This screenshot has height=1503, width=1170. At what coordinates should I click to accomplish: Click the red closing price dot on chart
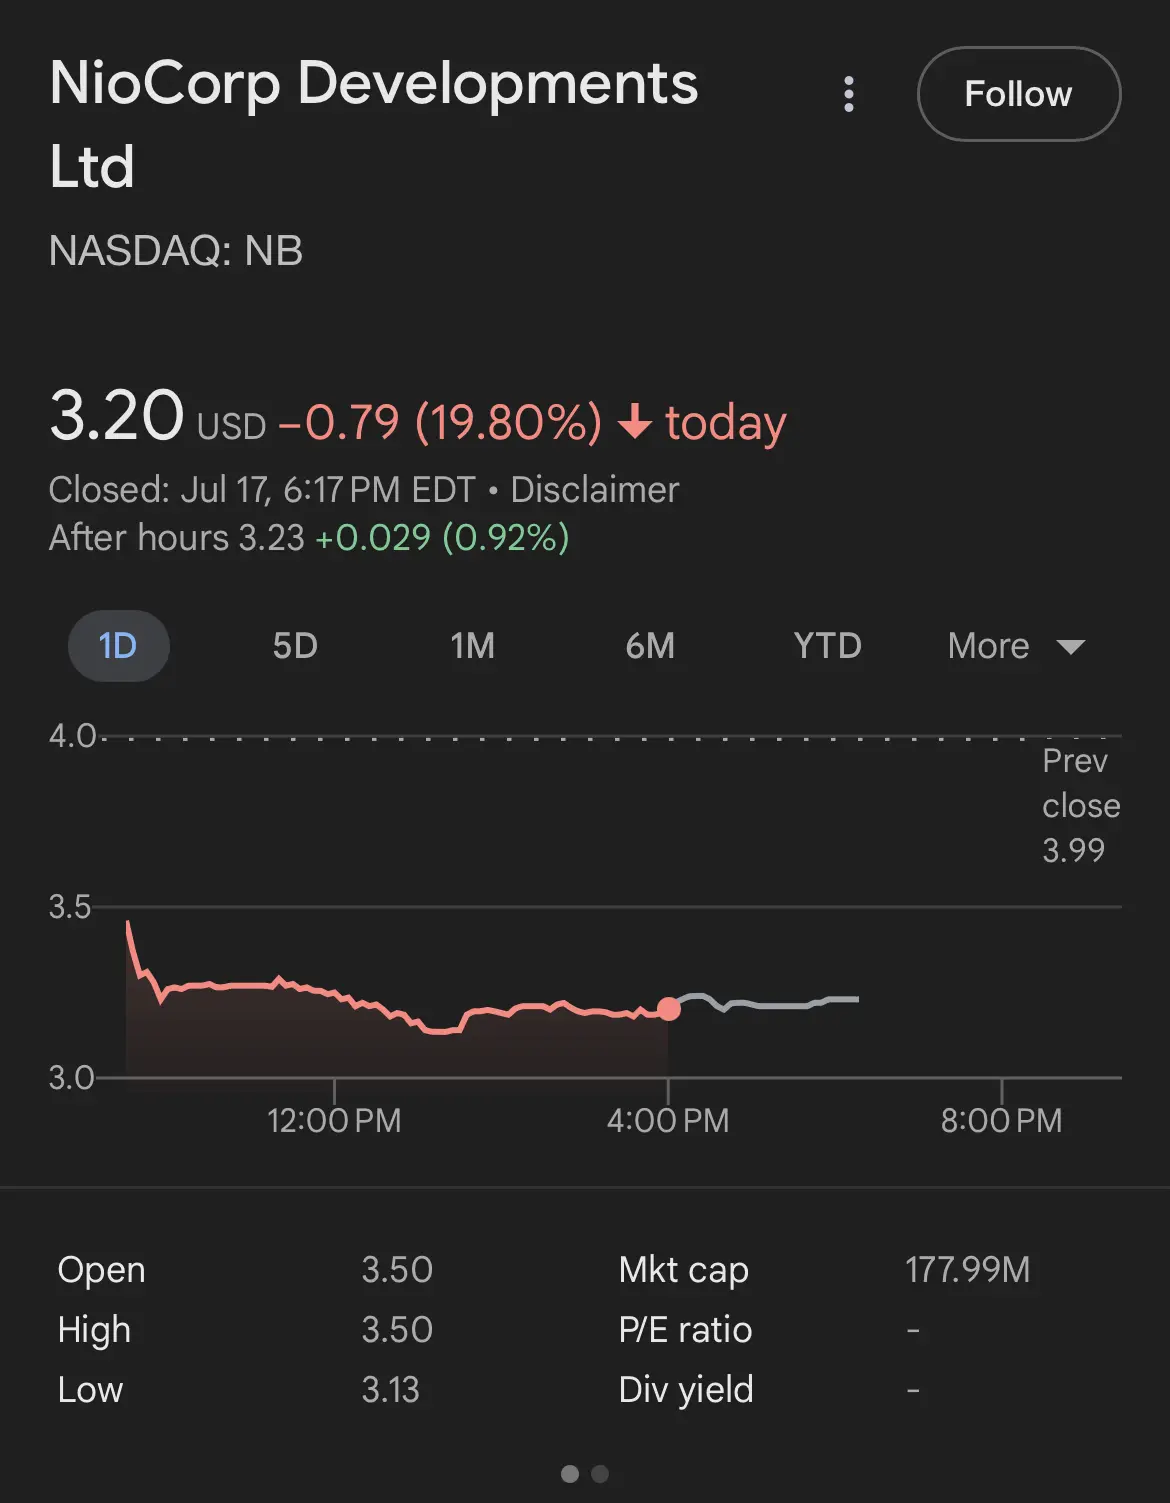point(669,1009)
